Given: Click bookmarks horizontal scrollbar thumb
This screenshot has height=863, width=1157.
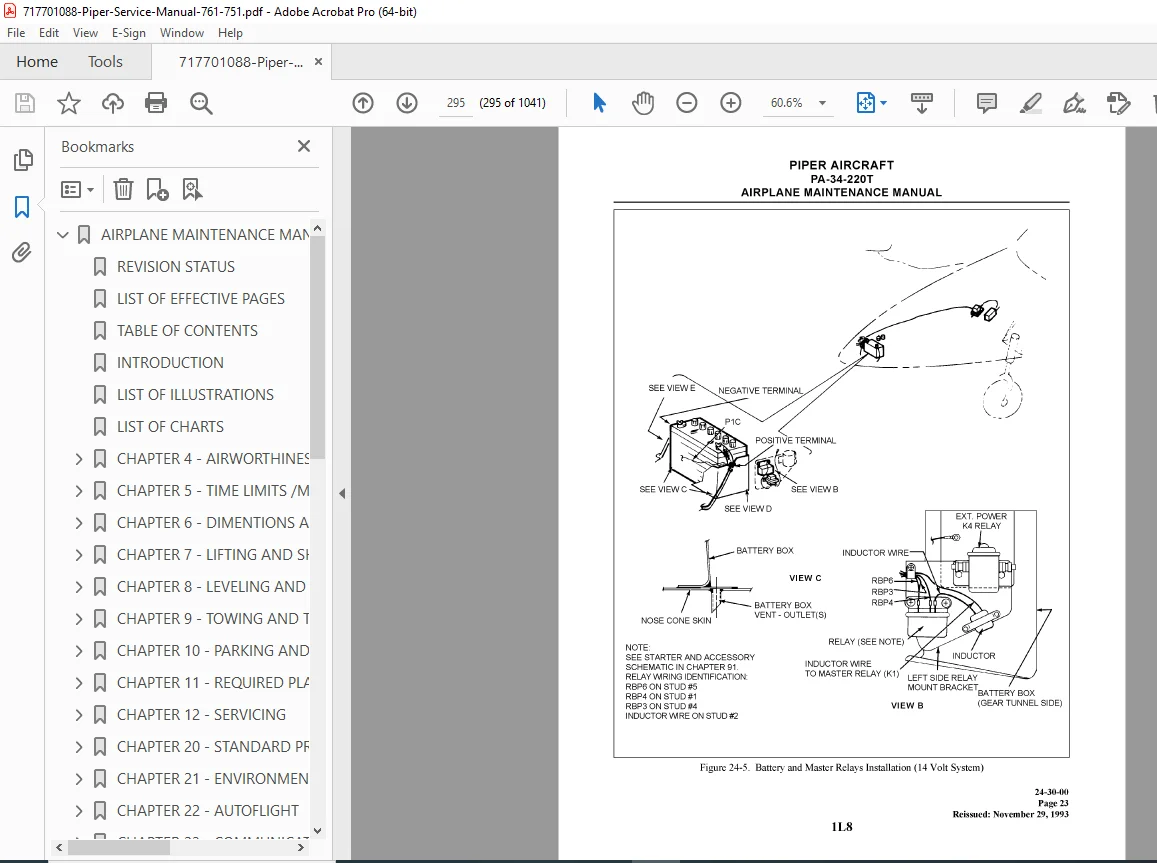Looking at the screenshot, I should (x=119, y=848).
